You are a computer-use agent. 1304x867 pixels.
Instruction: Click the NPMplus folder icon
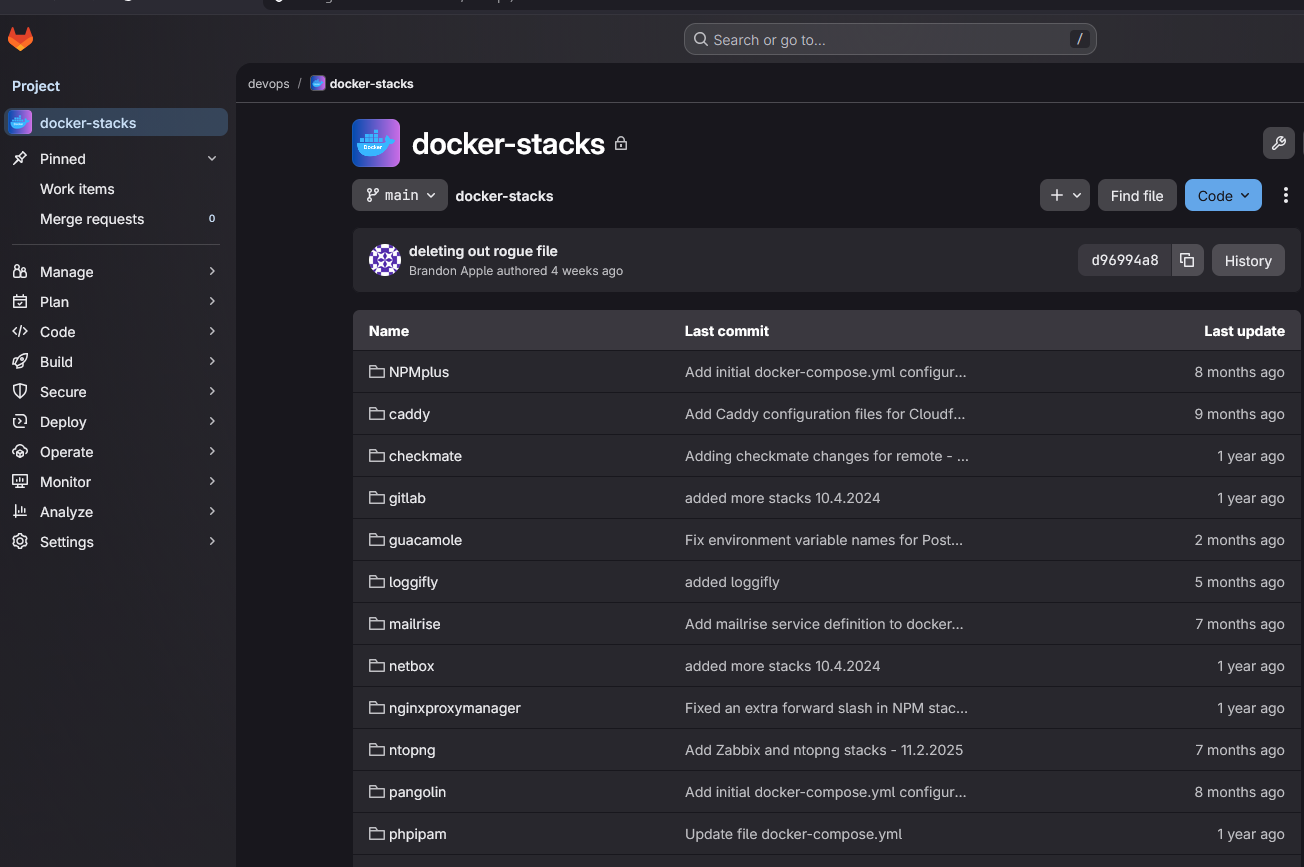click(377, 372)
